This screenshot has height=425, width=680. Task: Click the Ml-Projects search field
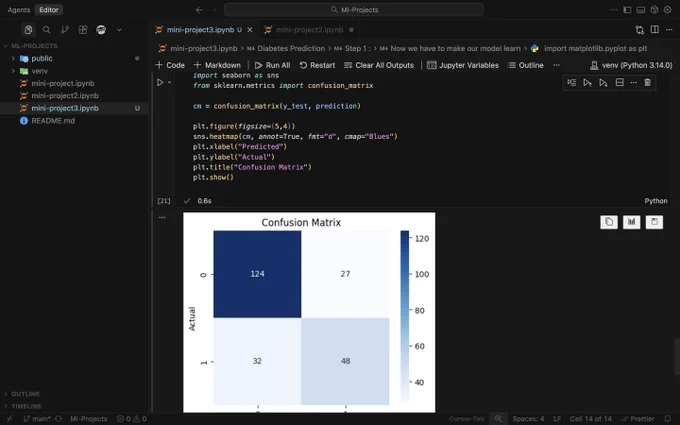(353, 10)
